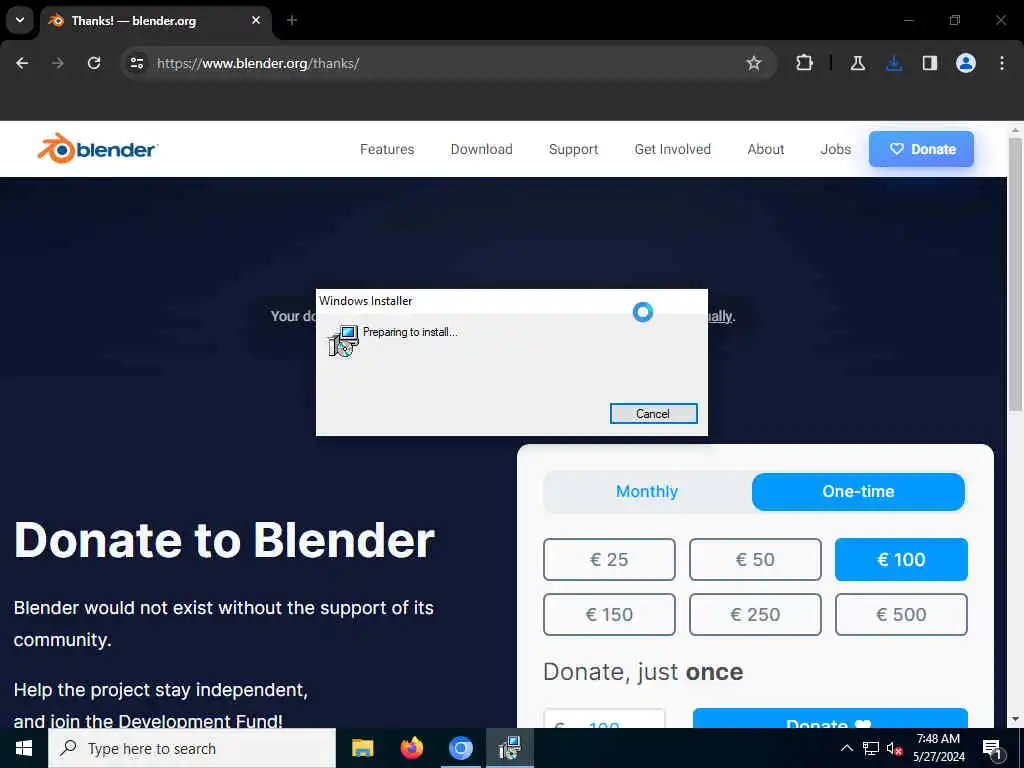Open the taskbar clock and date
The height and width of the screenshot is (768, 1024).
click(x=938, y=748)
